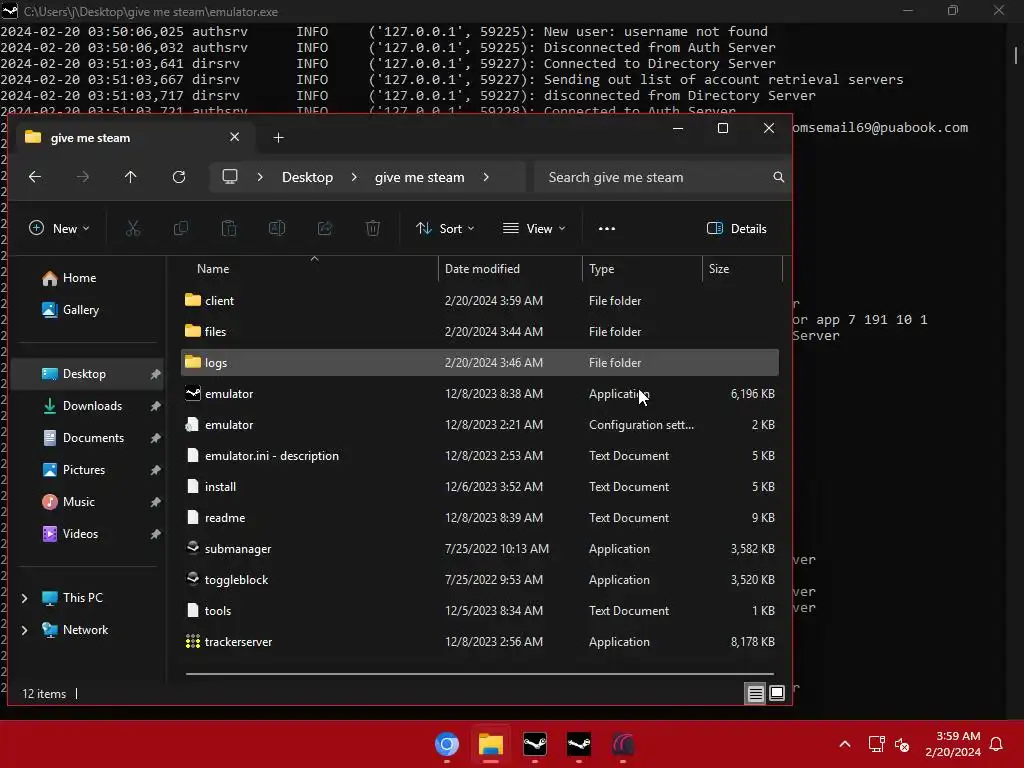The image size is (1024, 768).
Task: Close the give me steam tab
Action: coord(234,137)
